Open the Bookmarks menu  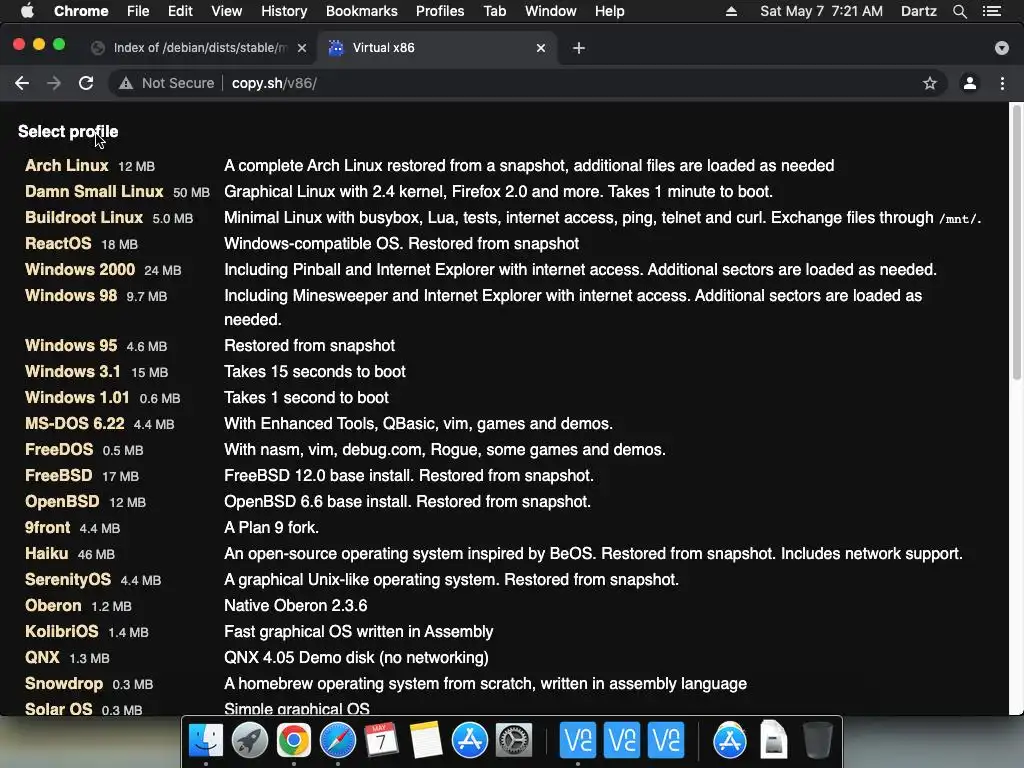(362, 11)
